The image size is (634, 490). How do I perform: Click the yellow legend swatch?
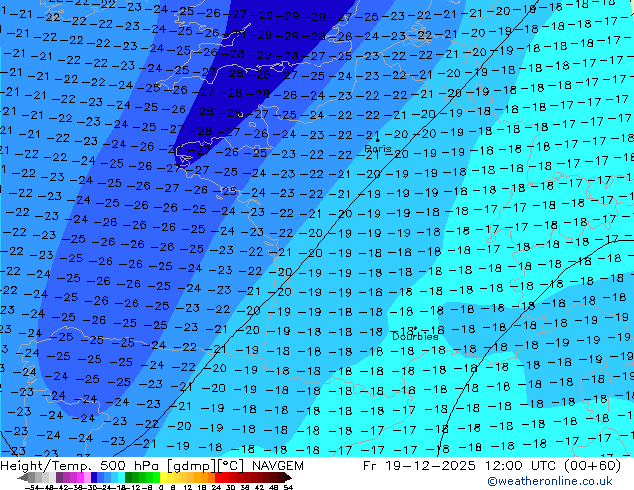pos(163,477)
